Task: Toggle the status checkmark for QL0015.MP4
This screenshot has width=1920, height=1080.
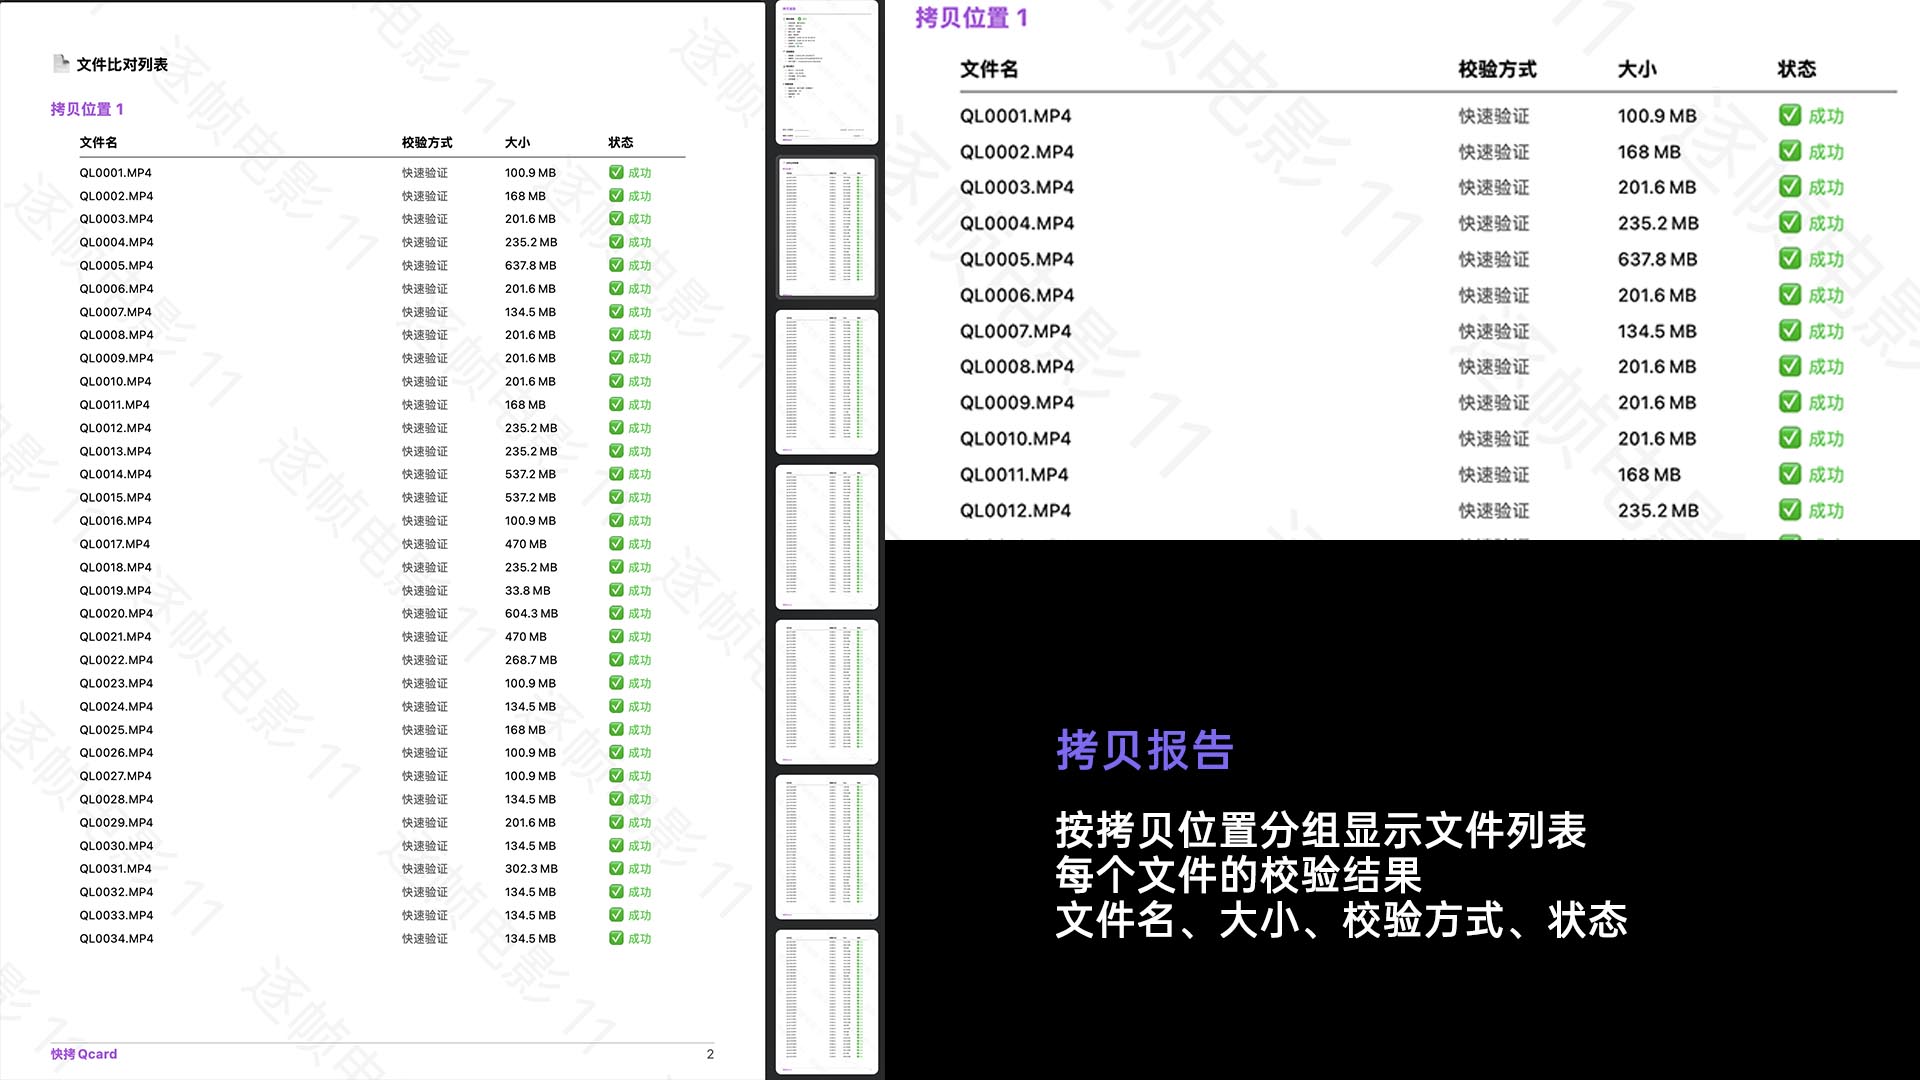Action: tap(616, 497)
